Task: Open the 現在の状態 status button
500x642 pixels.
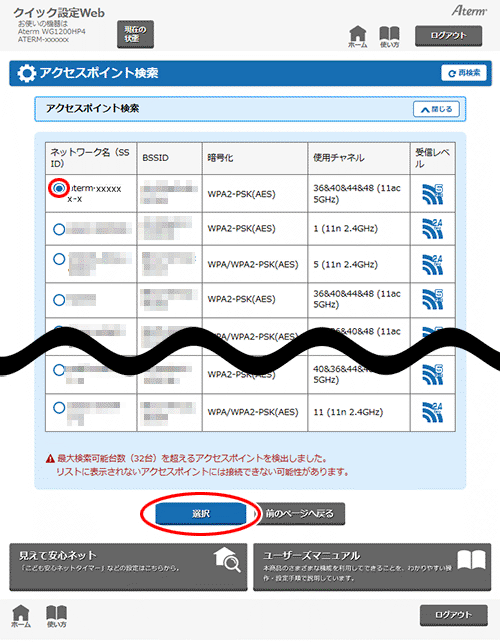Action: point(136,34)
